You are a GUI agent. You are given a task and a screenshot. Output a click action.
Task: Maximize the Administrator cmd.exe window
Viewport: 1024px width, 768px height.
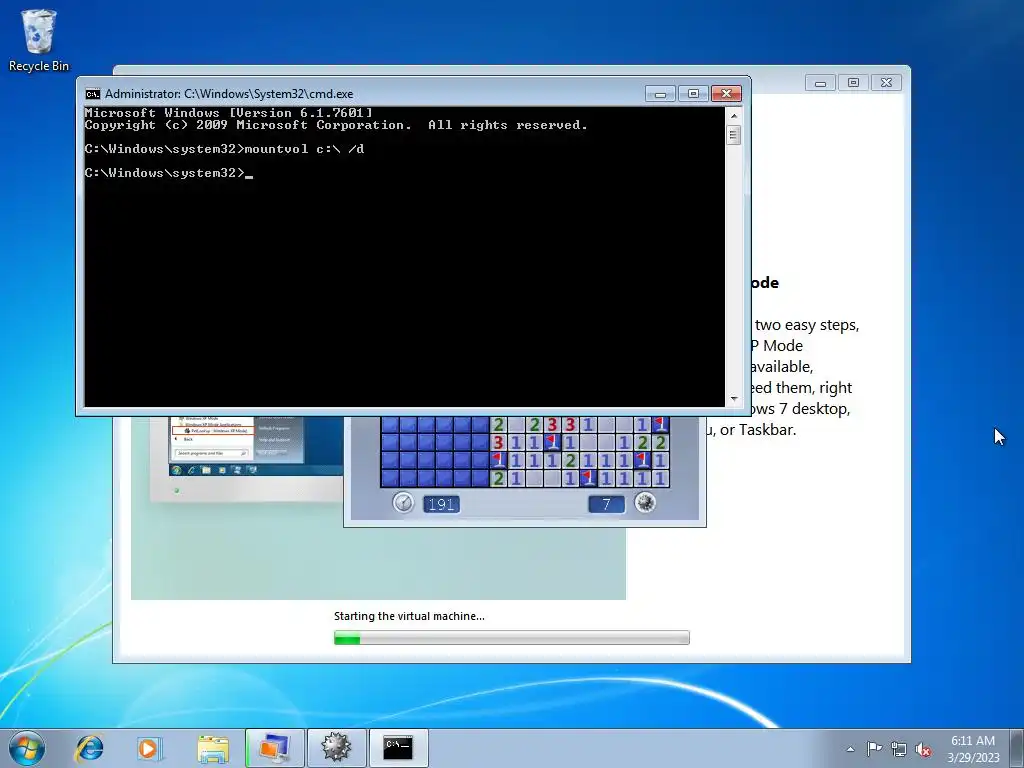693,94
